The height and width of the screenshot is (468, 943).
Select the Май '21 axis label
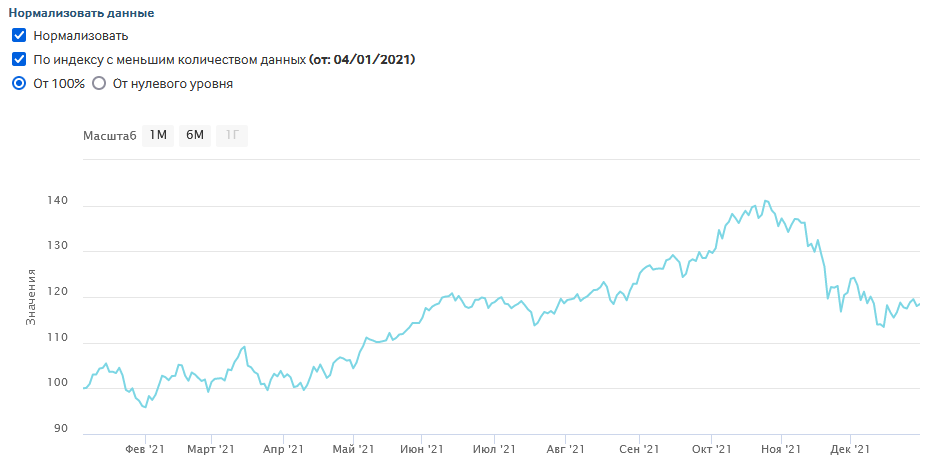click(352, 450)
